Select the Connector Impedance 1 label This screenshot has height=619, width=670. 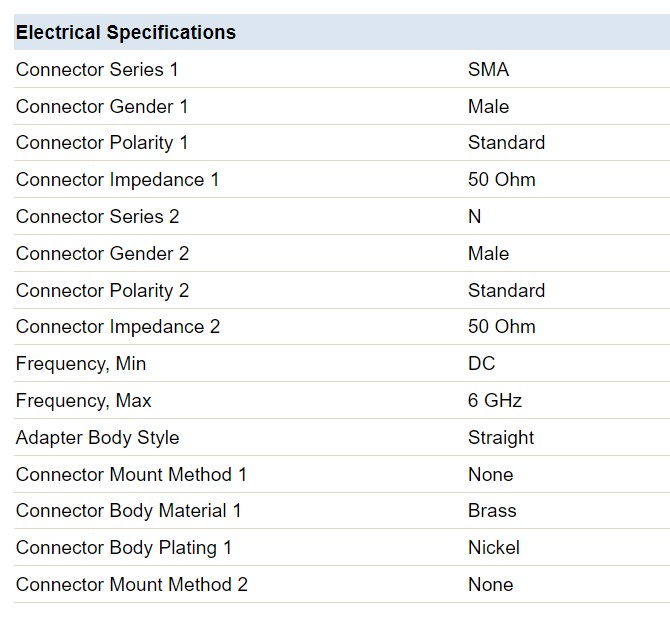(x=118, y=180)
